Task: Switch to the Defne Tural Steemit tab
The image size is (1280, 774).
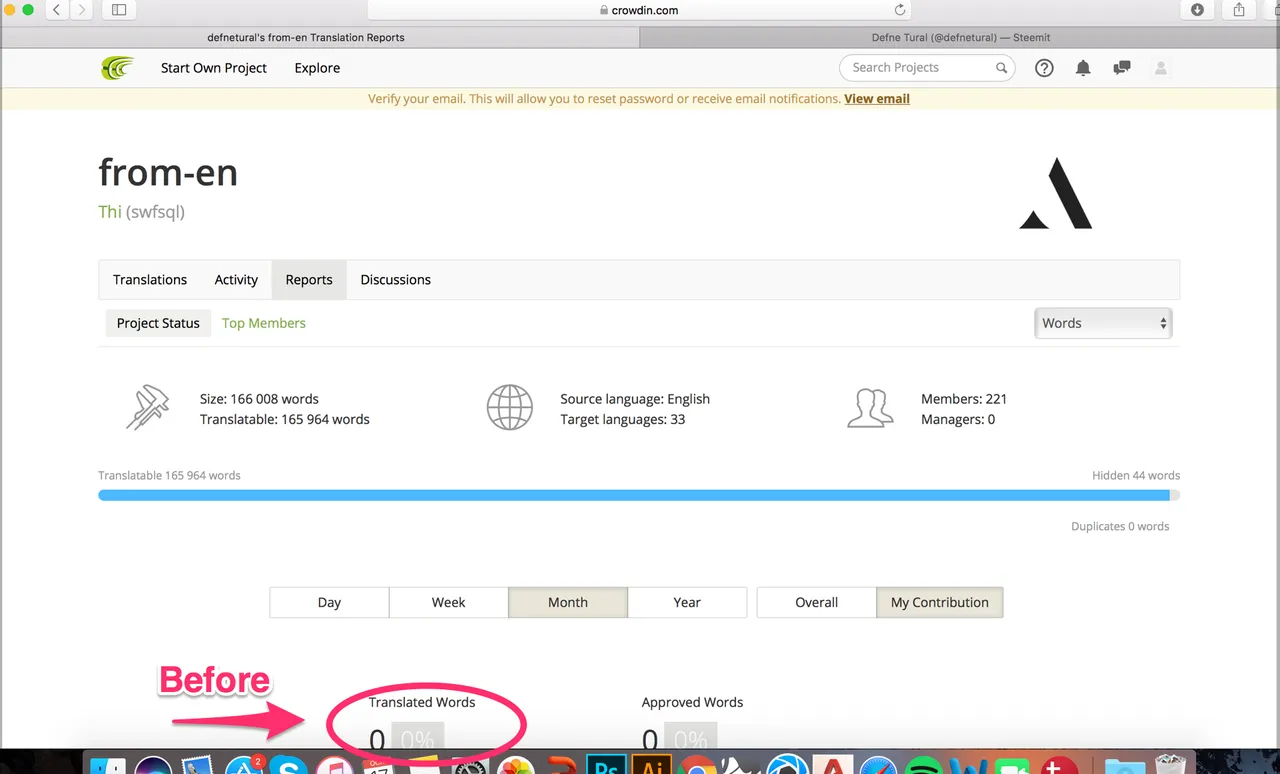Action: pyautogui.click(x=960, y=37)
